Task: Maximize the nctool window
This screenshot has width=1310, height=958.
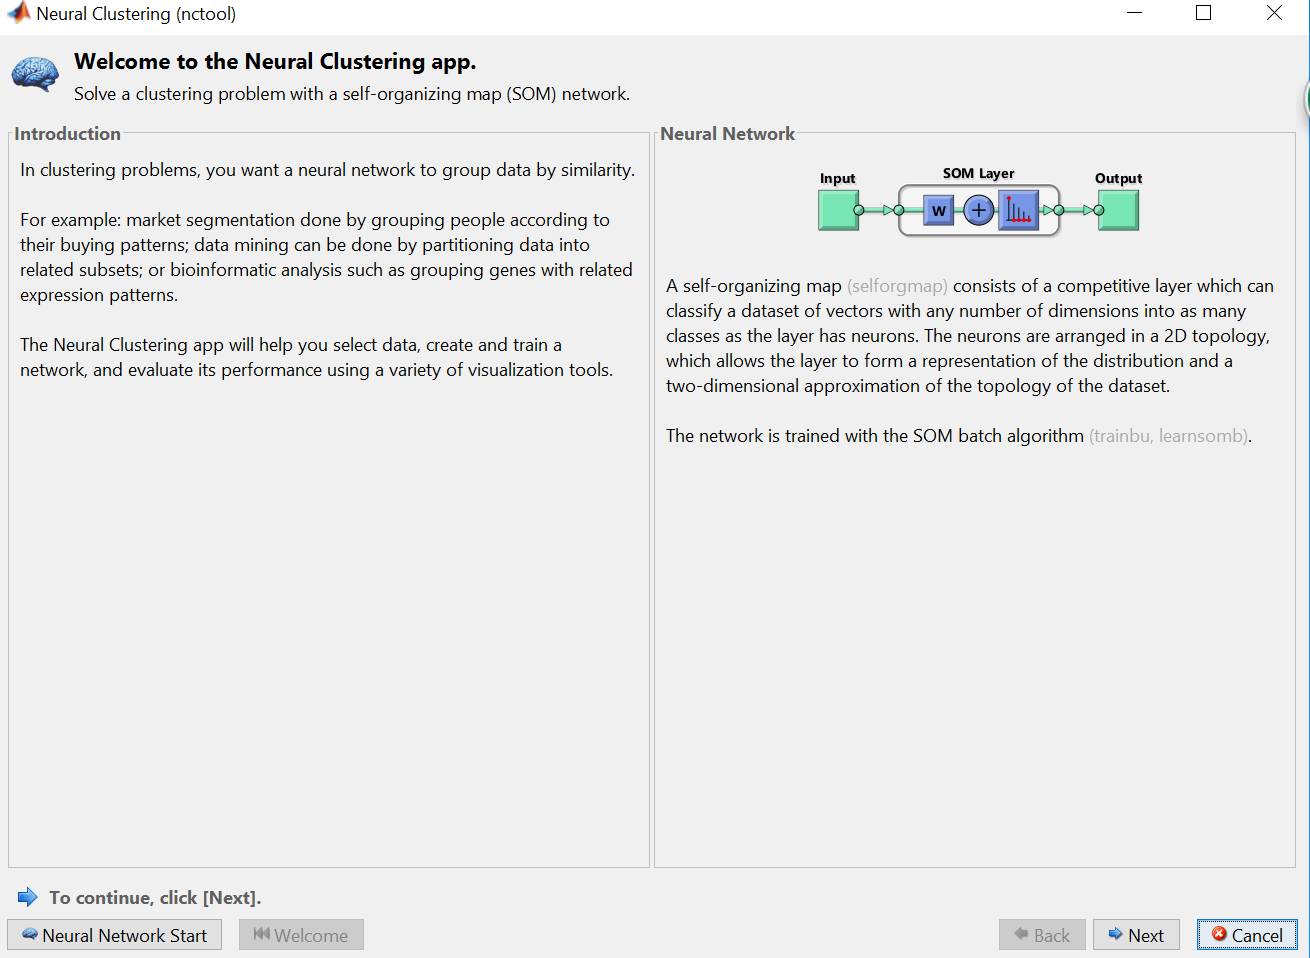Action: (x=1204, y=13)
